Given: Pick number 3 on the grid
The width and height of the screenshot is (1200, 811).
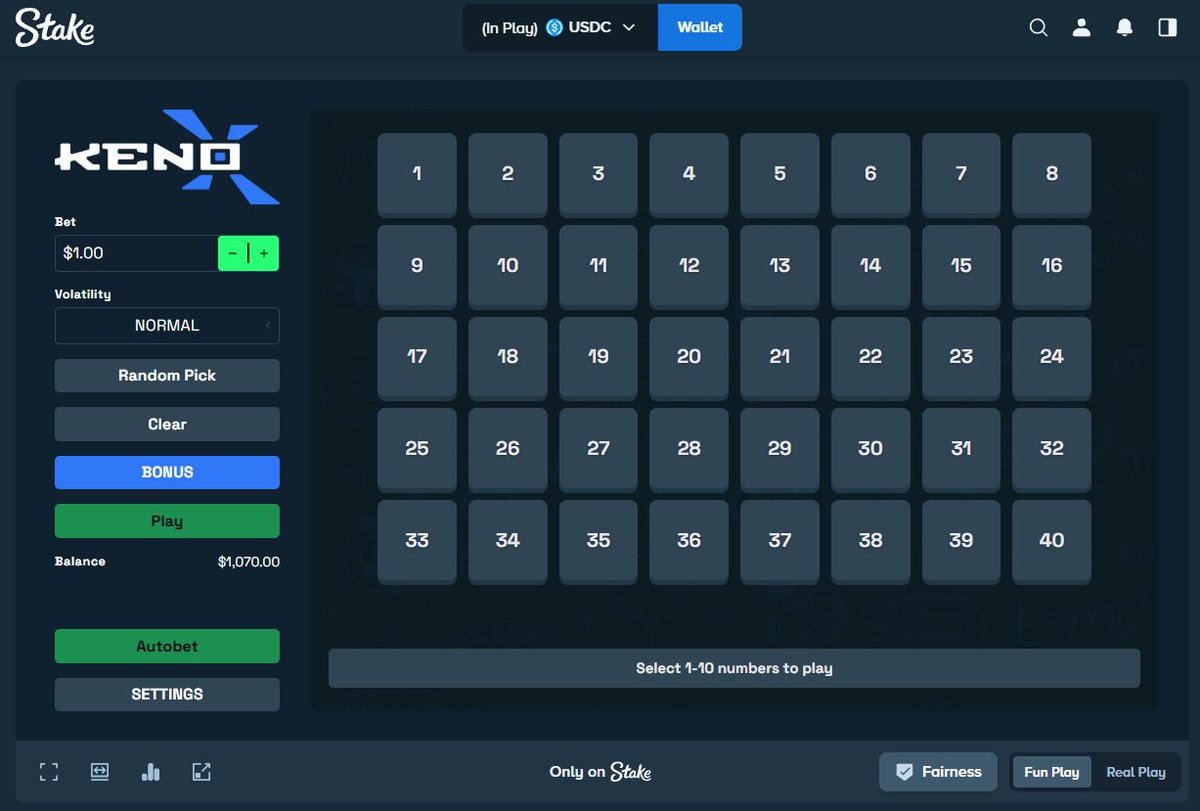Looking at the screenshot, I should click(598, 175).
